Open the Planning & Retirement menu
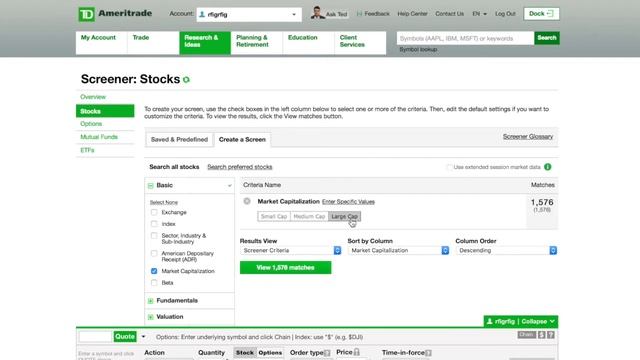640x360 pixels. click(x=257, y=43)
